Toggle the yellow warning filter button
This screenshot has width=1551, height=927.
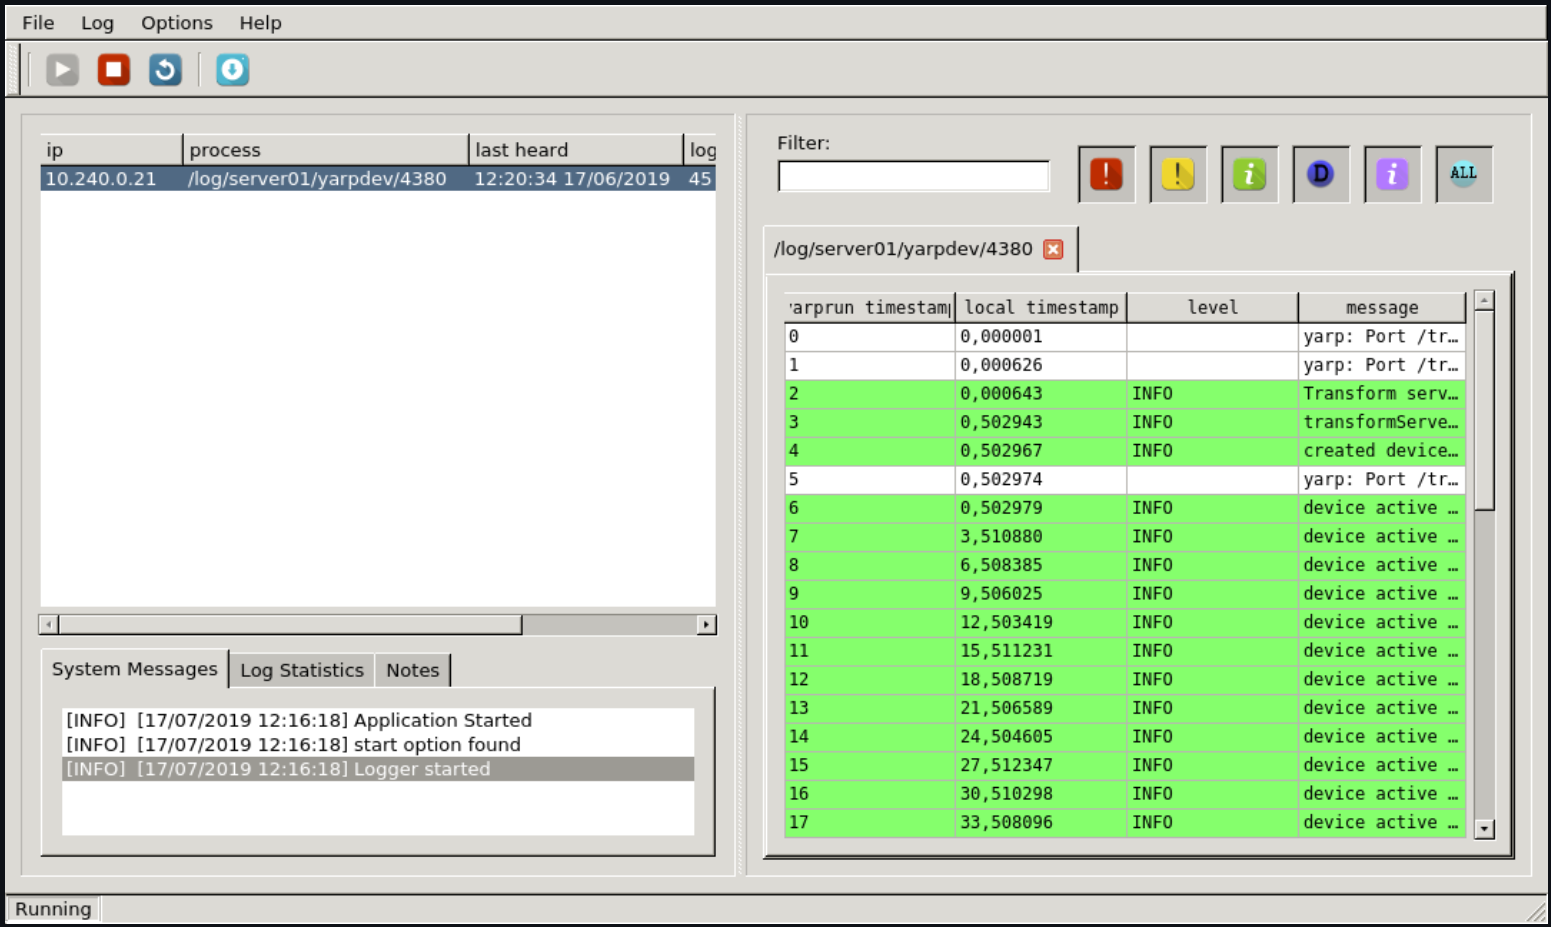point(1177,174)
